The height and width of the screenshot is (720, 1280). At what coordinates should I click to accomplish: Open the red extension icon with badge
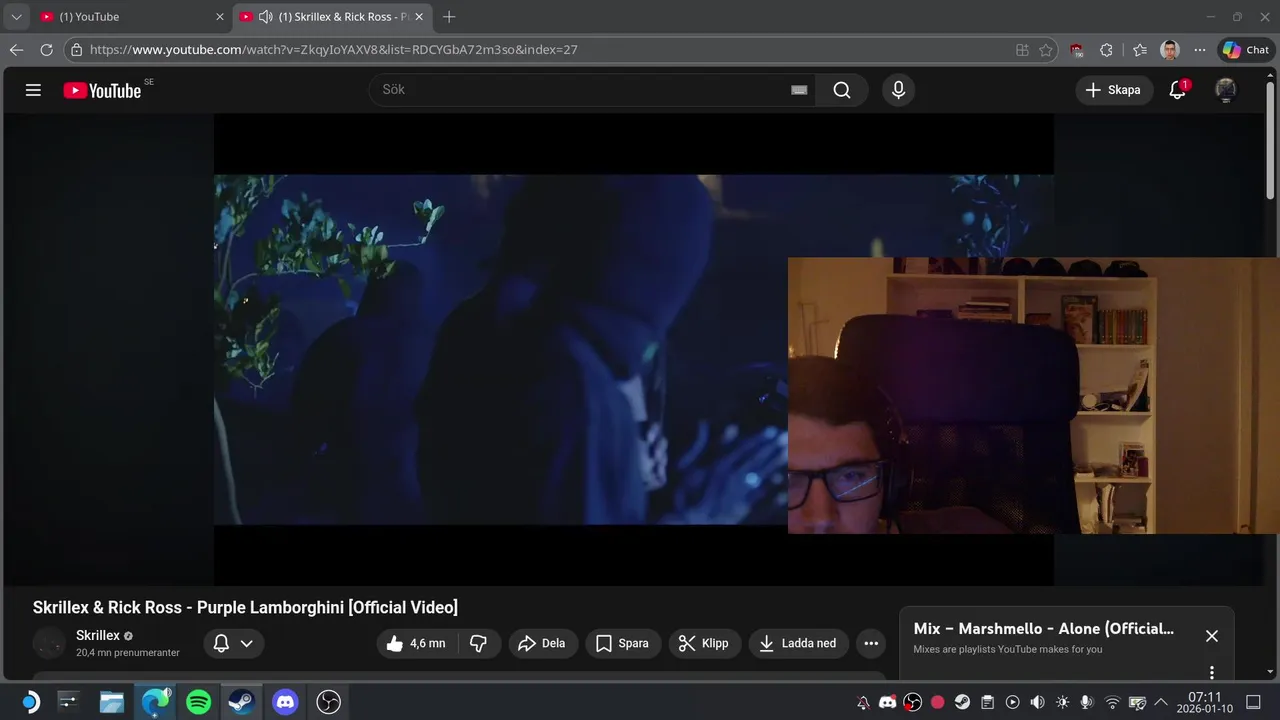1077,50
